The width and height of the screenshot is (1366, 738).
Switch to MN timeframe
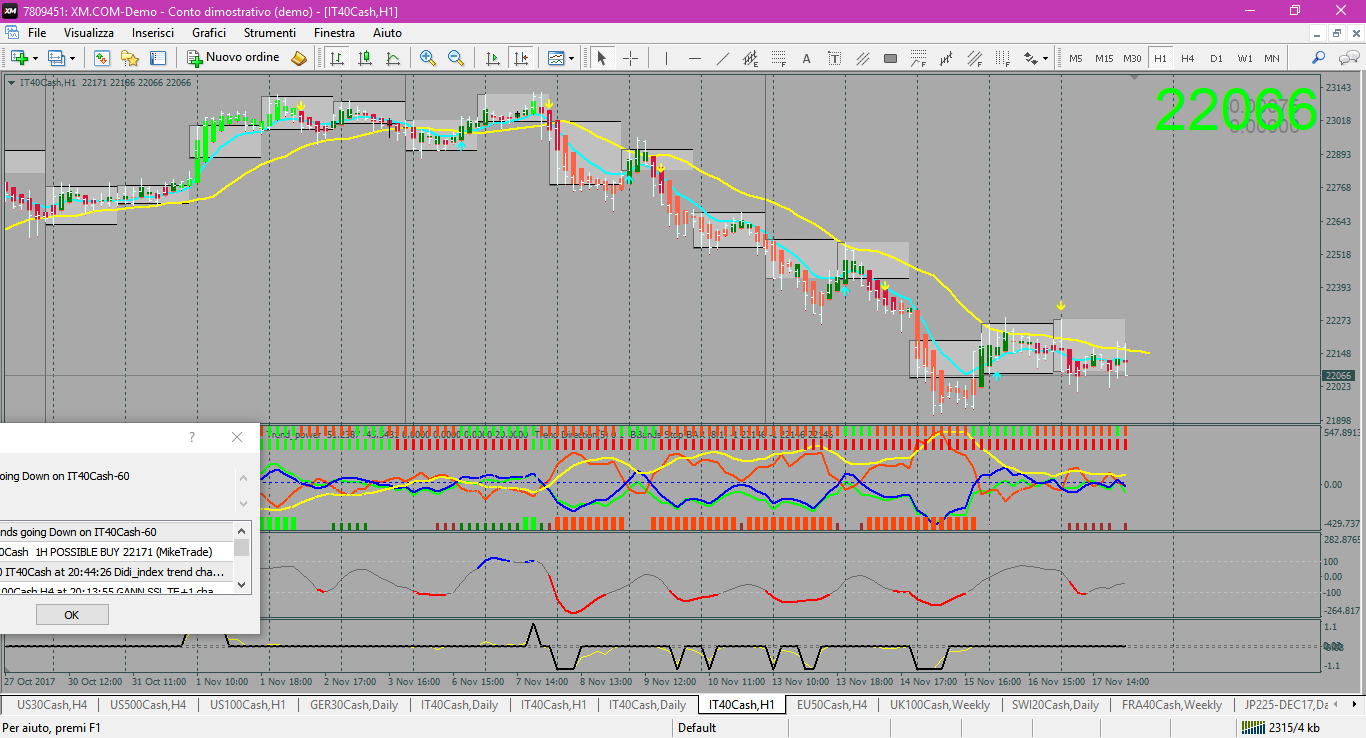pos(1272,58)
